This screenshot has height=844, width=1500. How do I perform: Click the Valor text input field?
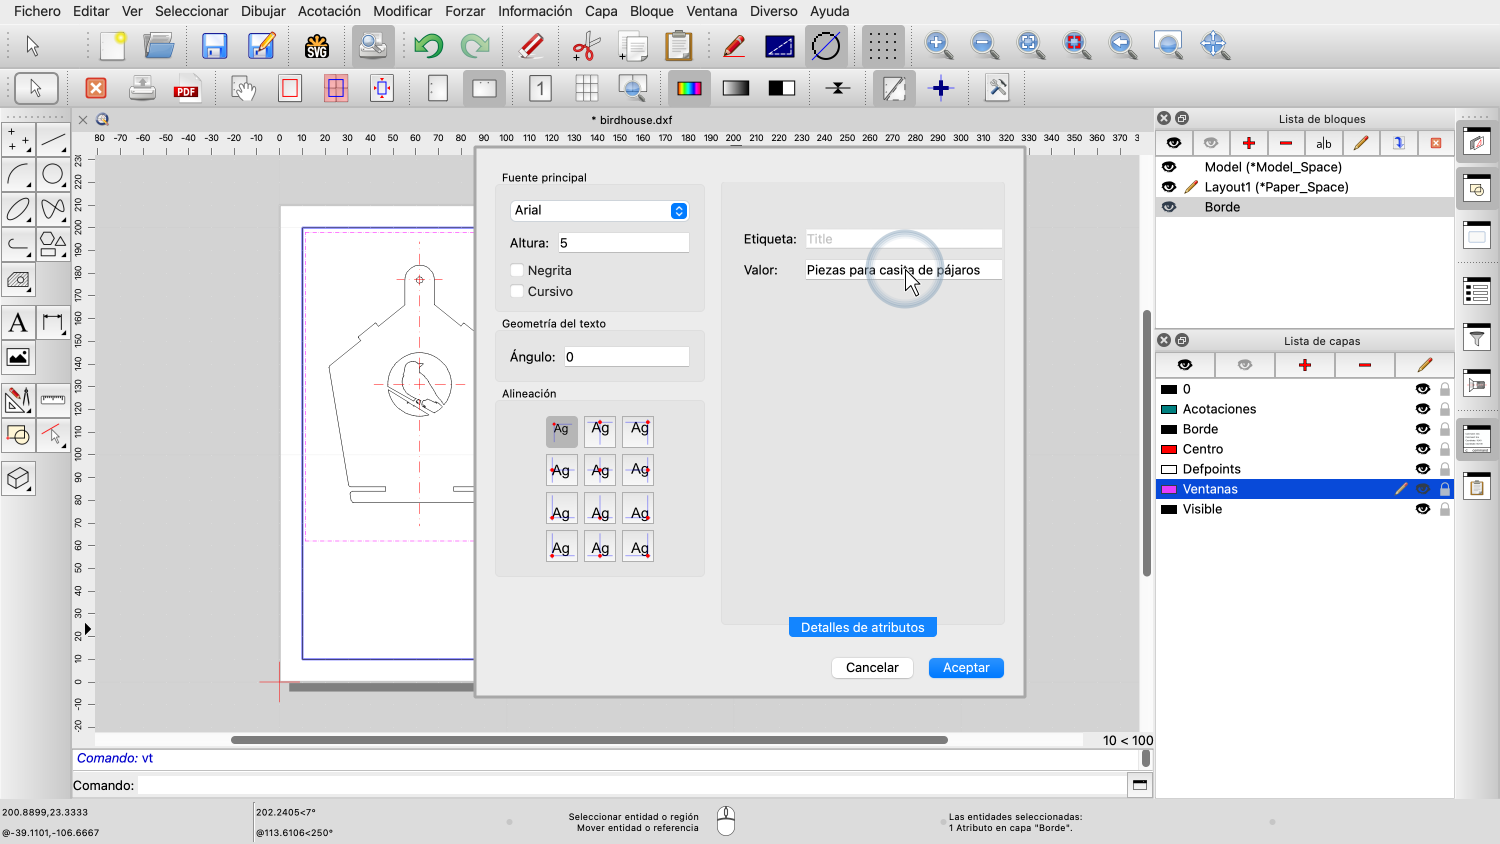point(903,270)
